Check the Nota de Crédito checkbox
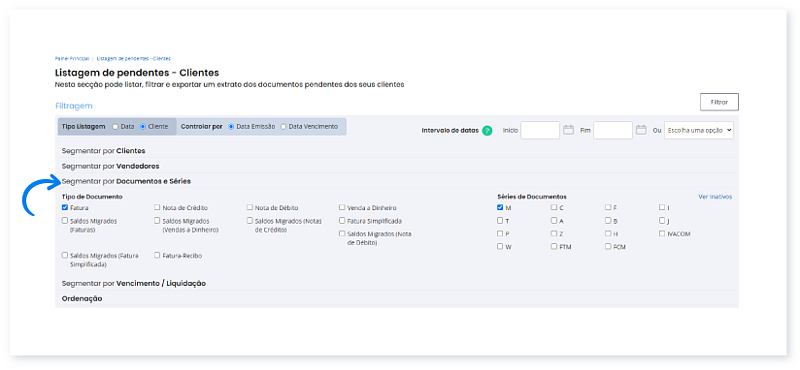 coord(157,208)
